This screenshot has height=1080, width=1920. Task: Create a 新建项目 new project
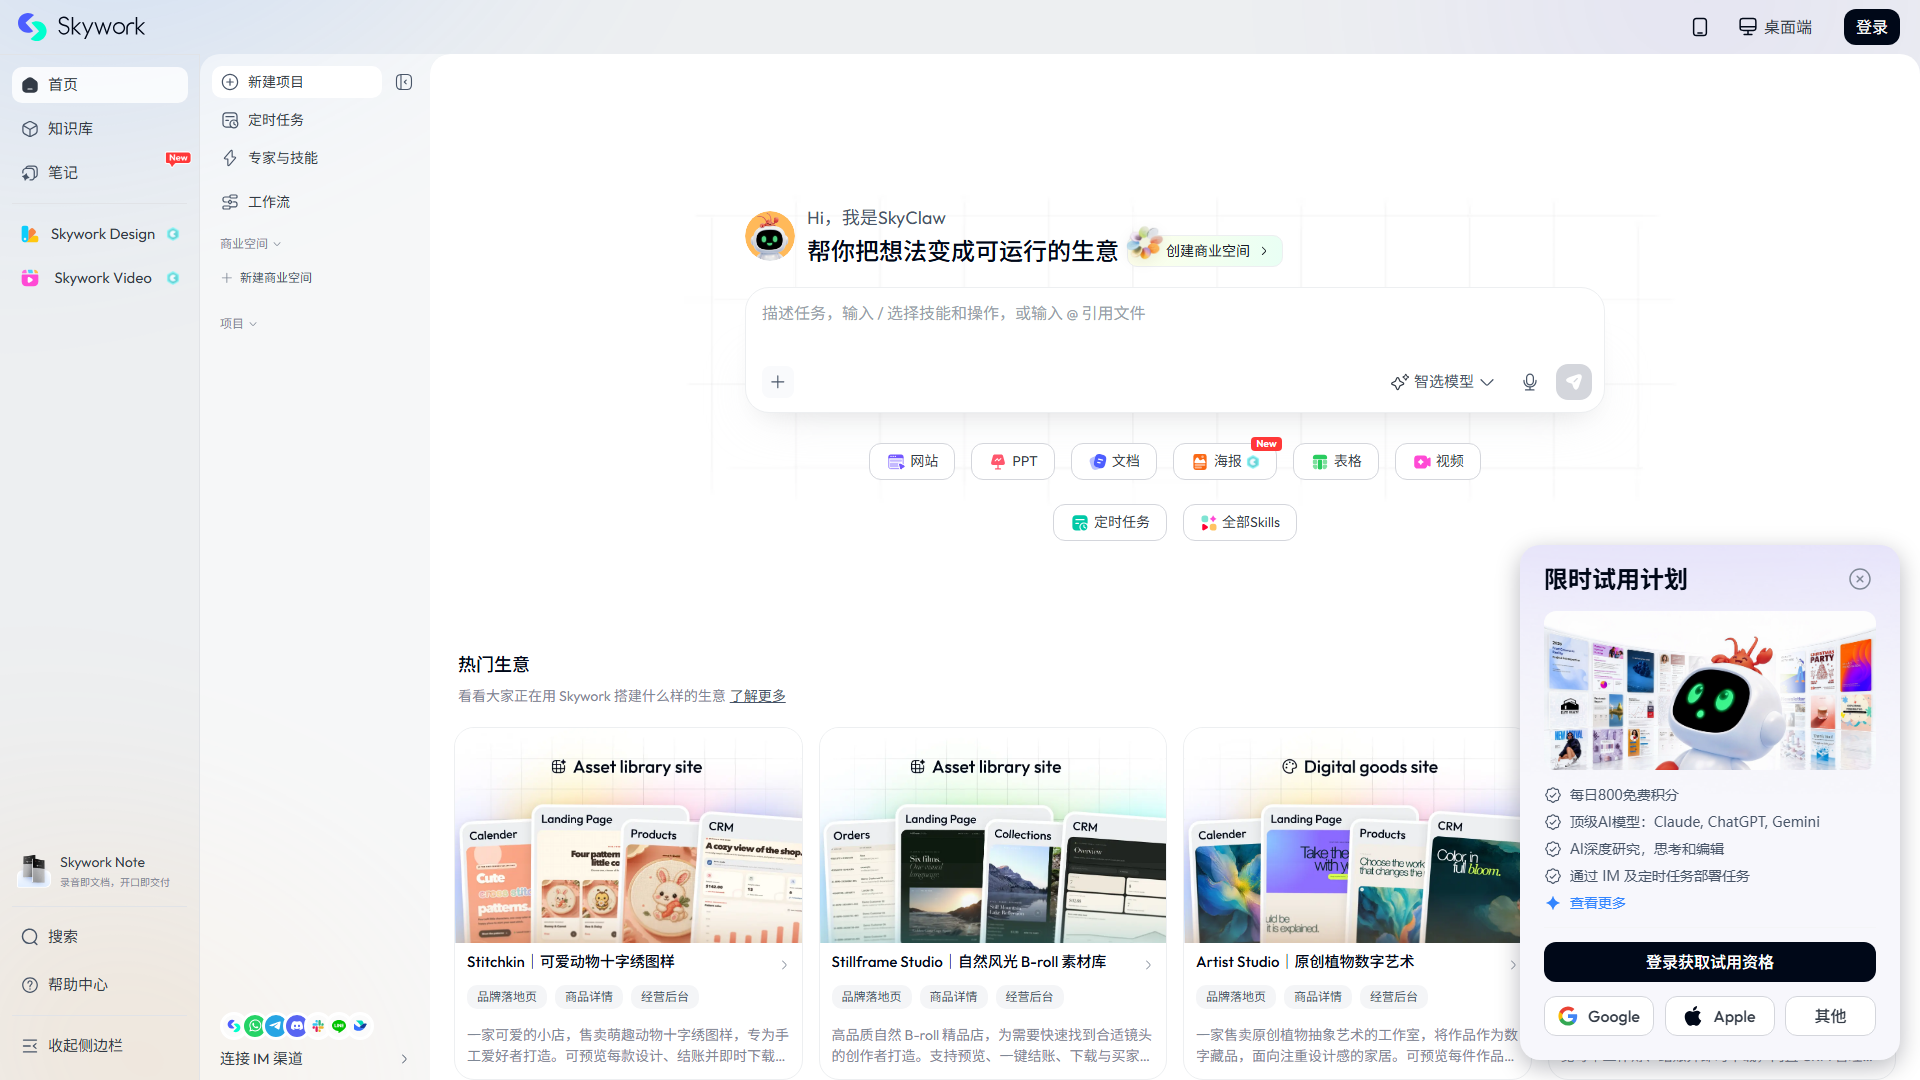pyautogui.click(x=297, y=82)
